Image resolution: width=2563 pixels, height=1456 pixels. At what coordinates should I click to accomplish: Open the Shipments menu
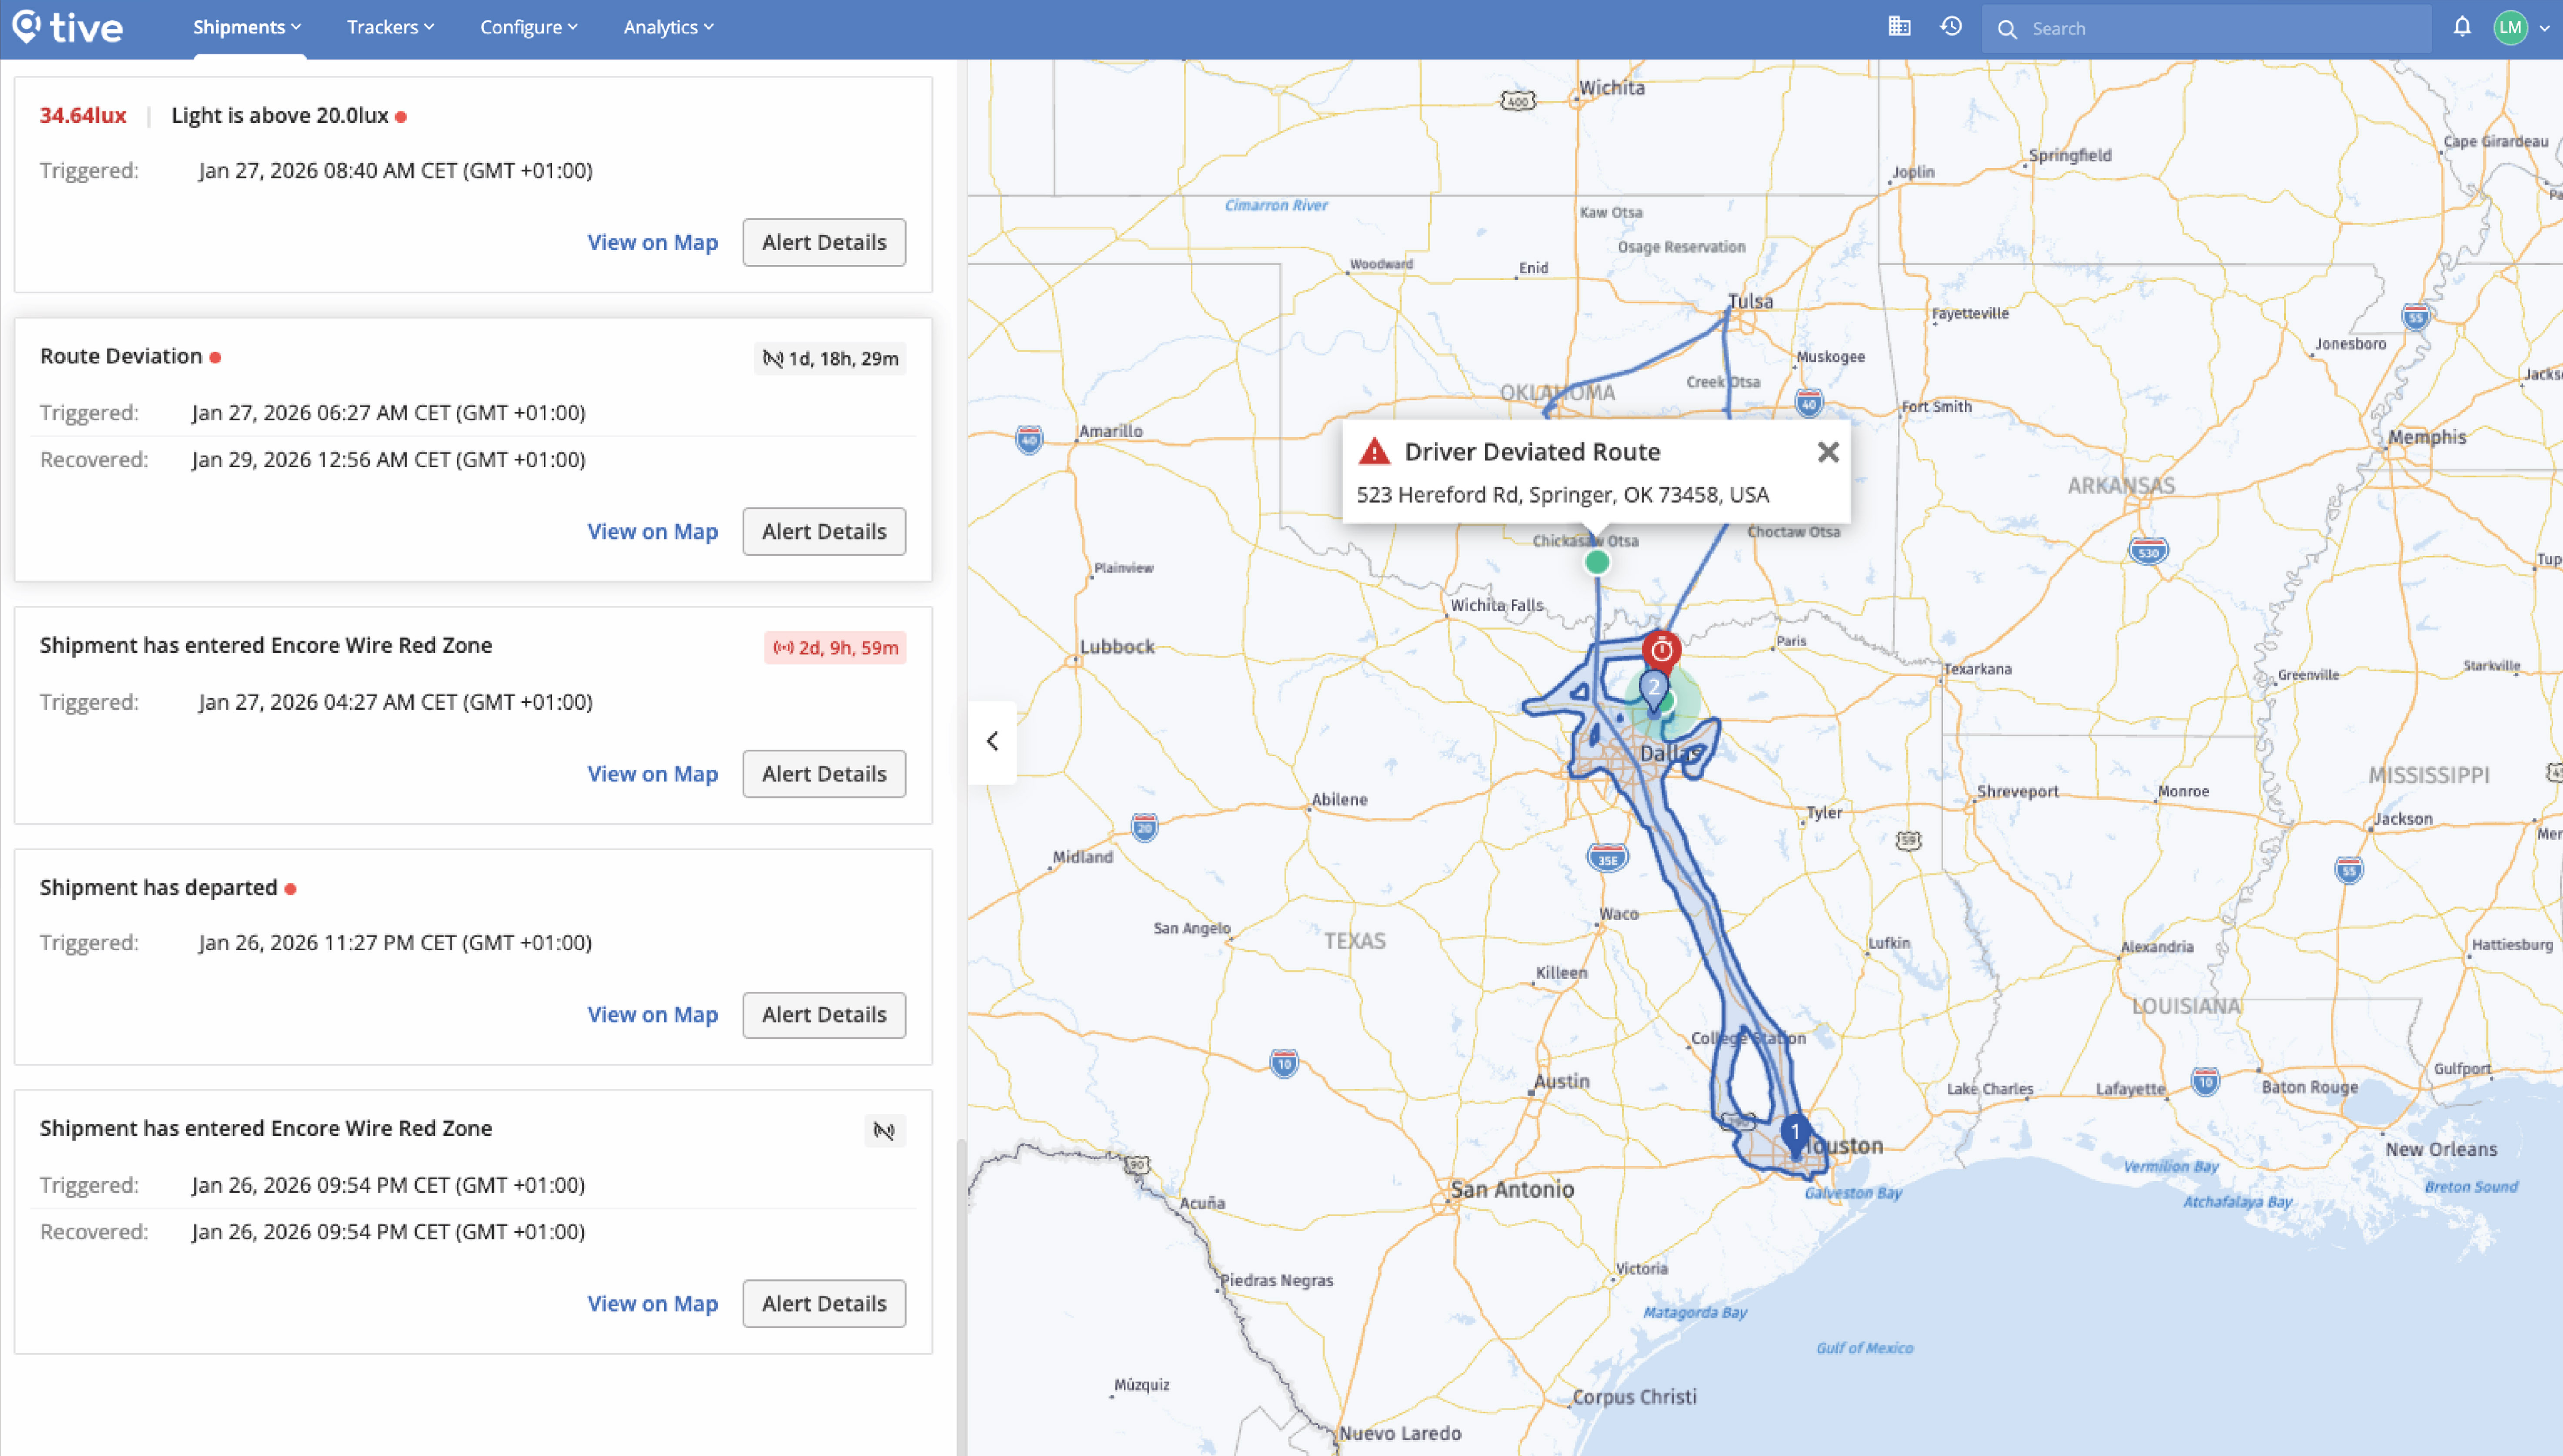point(247,27)
